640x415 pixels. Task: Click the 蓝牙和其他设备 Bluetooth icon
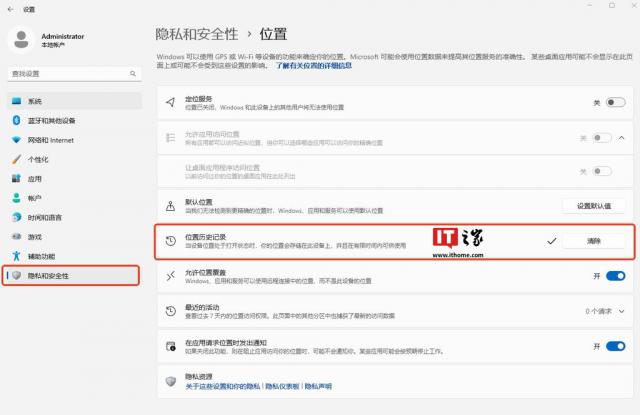[x=16, y=121]
